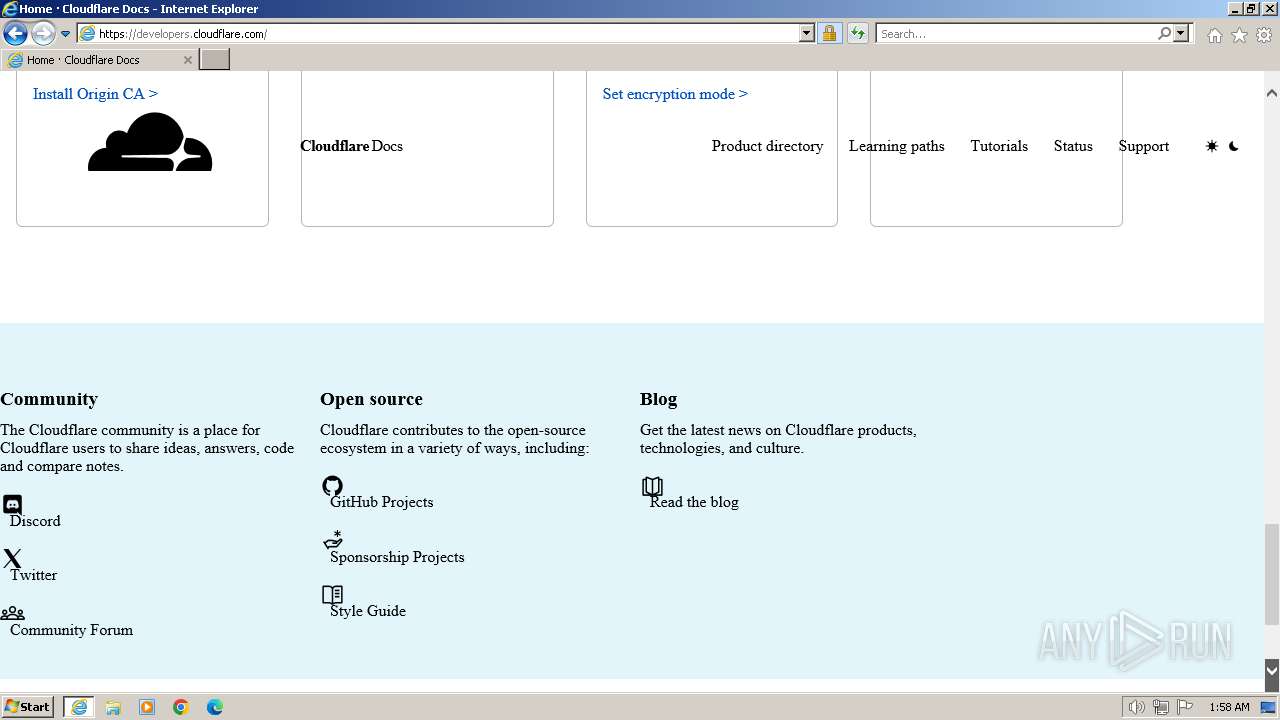Open the Twitter link
The image size is (1280, 720).
(33, 575)
